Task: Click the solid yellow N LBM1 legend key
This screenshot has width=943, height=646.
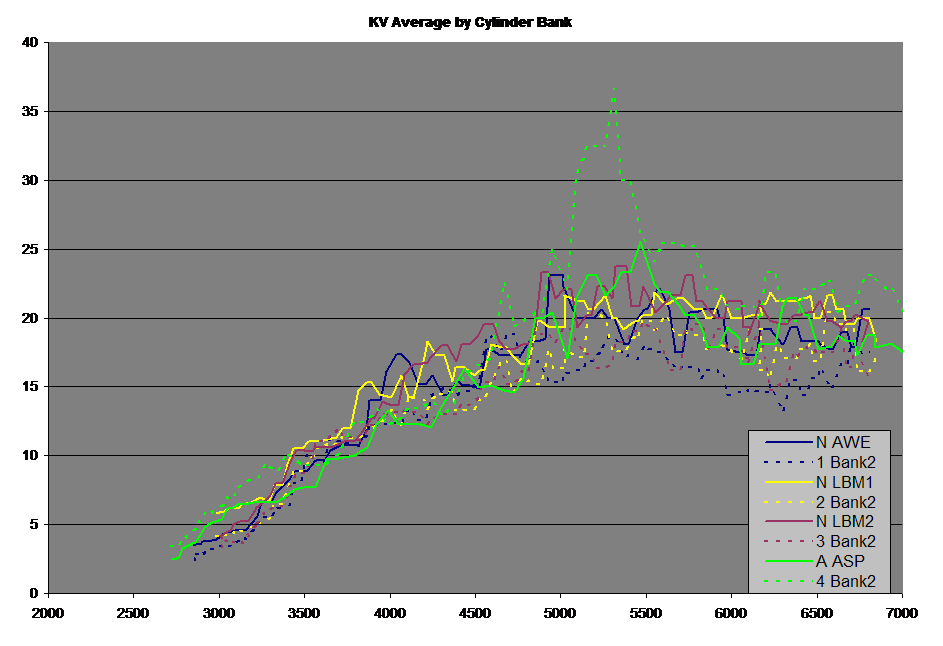Action: (787, 481)
